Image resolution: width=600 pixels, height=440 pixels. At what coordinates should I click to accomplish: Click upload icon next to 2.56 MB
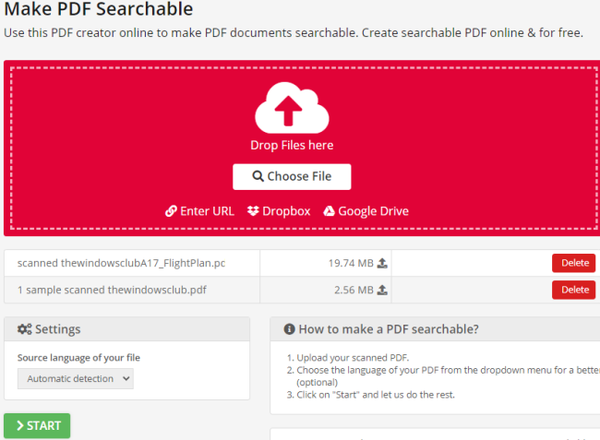coord(382,290)
